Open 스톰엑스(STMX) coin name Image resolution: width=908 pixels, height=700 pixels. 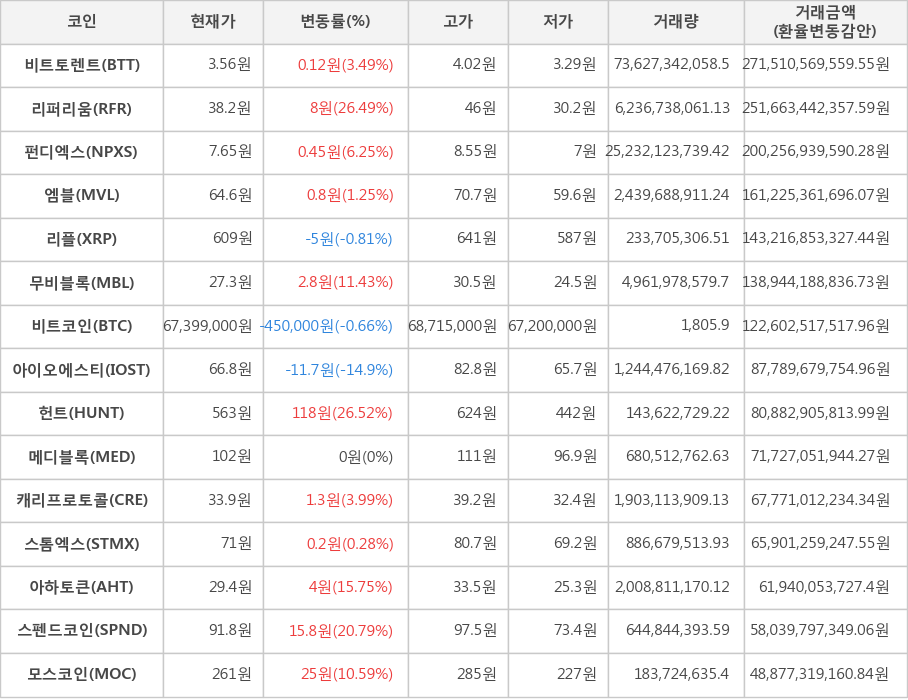pos(82,544)
